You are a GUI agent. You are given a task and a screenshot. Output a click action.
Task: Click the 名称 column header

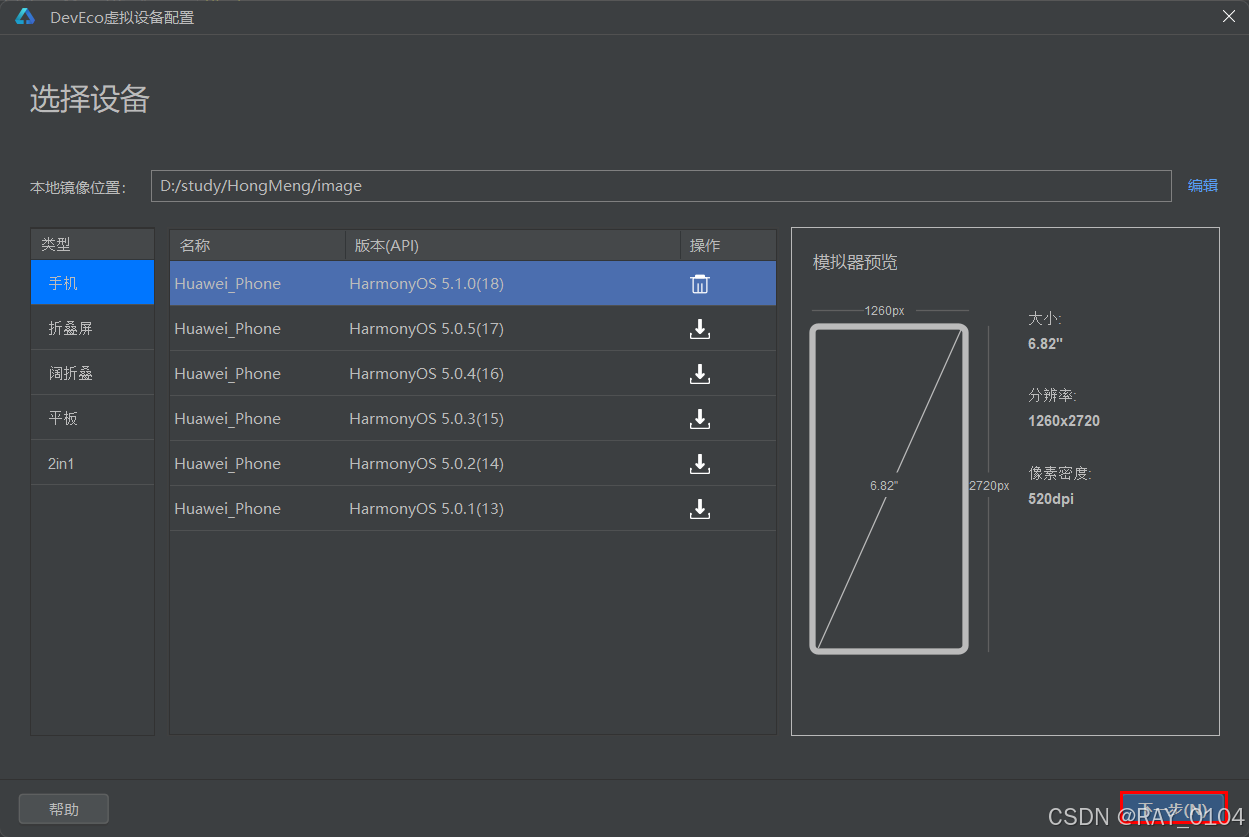(258, 245)
